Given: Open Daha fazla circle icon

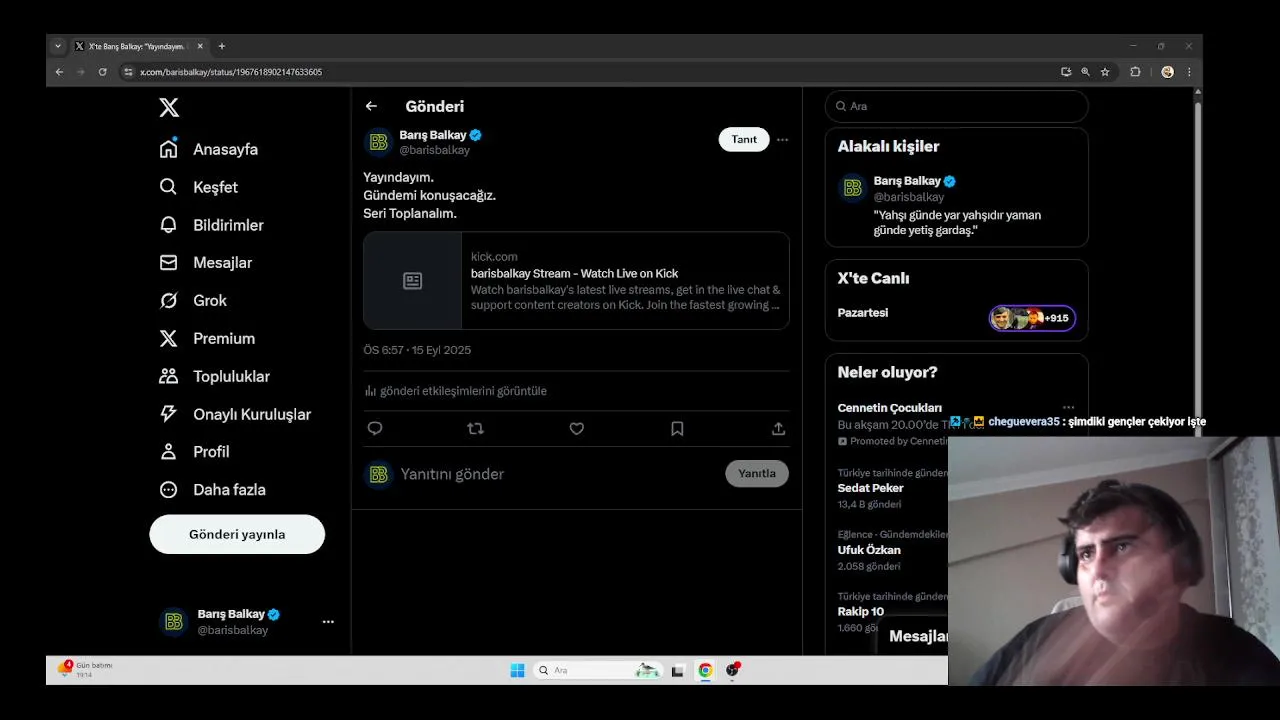Looking at the screenshot, I should tap(169, 490).
